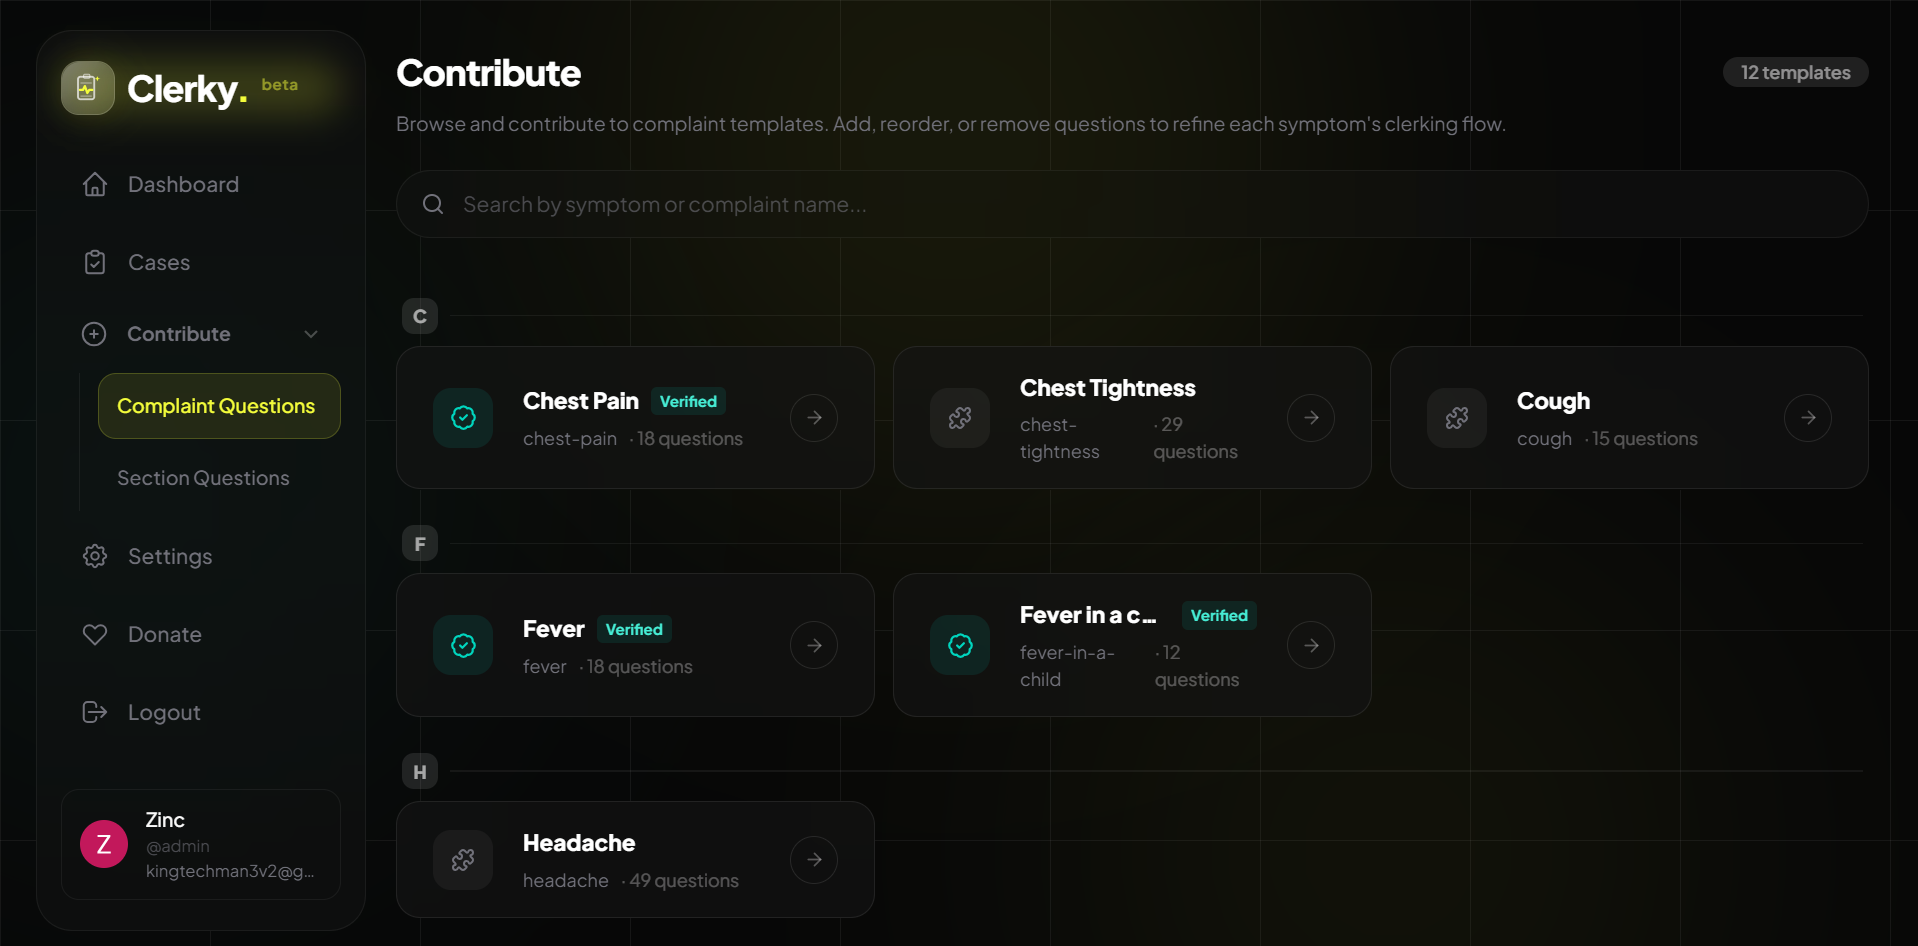
Task: Focus the symptom search field
Action: pyautogui.click(x=1132, y=204)
